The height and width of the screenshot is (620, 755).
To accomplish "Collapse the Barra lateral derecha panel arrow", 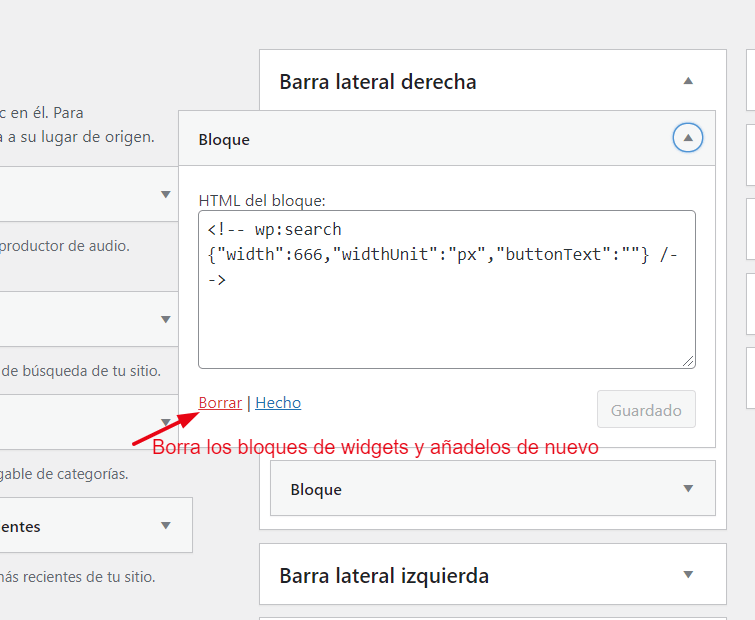I will tap(688, 81).
